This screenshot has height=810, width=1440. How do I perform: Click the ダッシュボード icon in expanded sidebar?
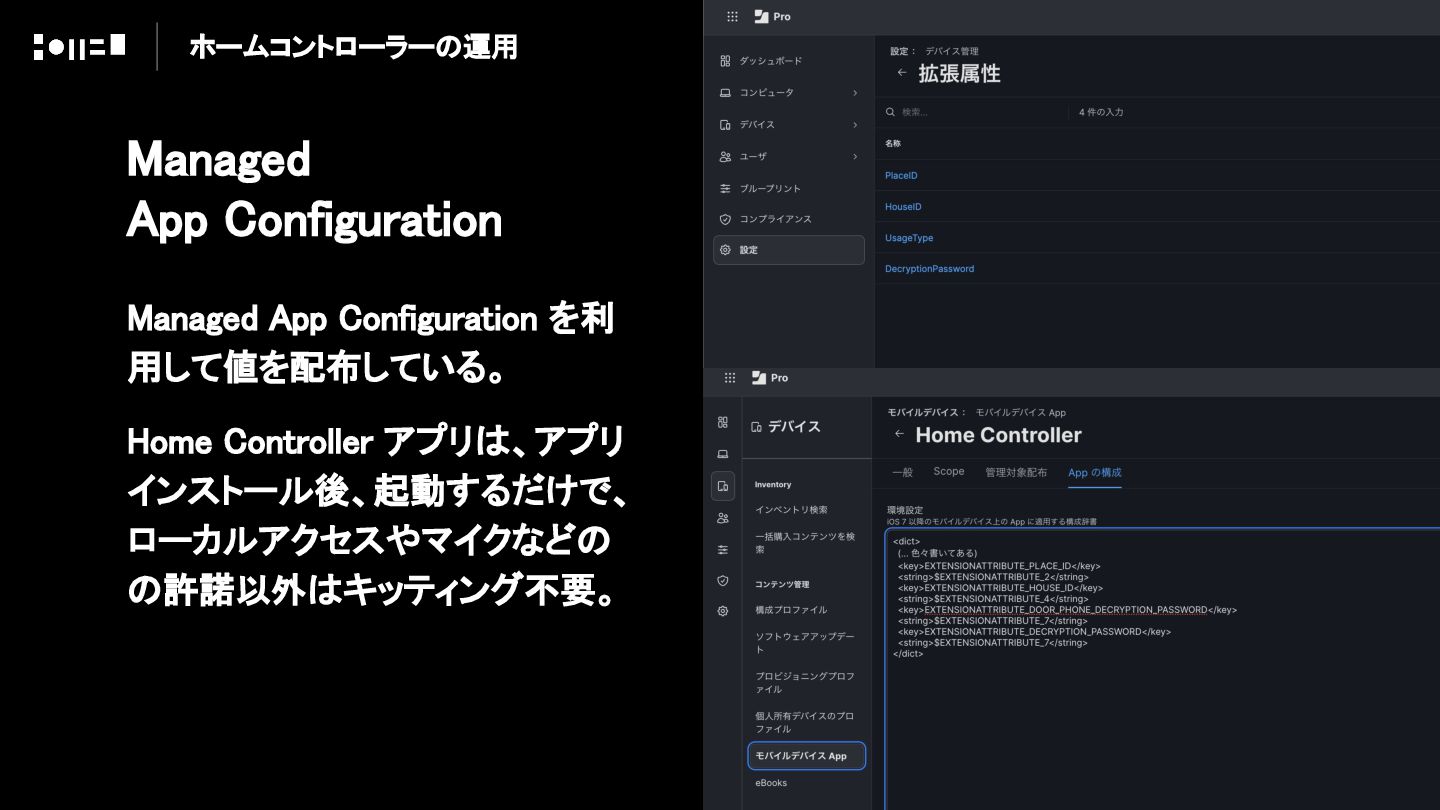(x=725, y=61)
